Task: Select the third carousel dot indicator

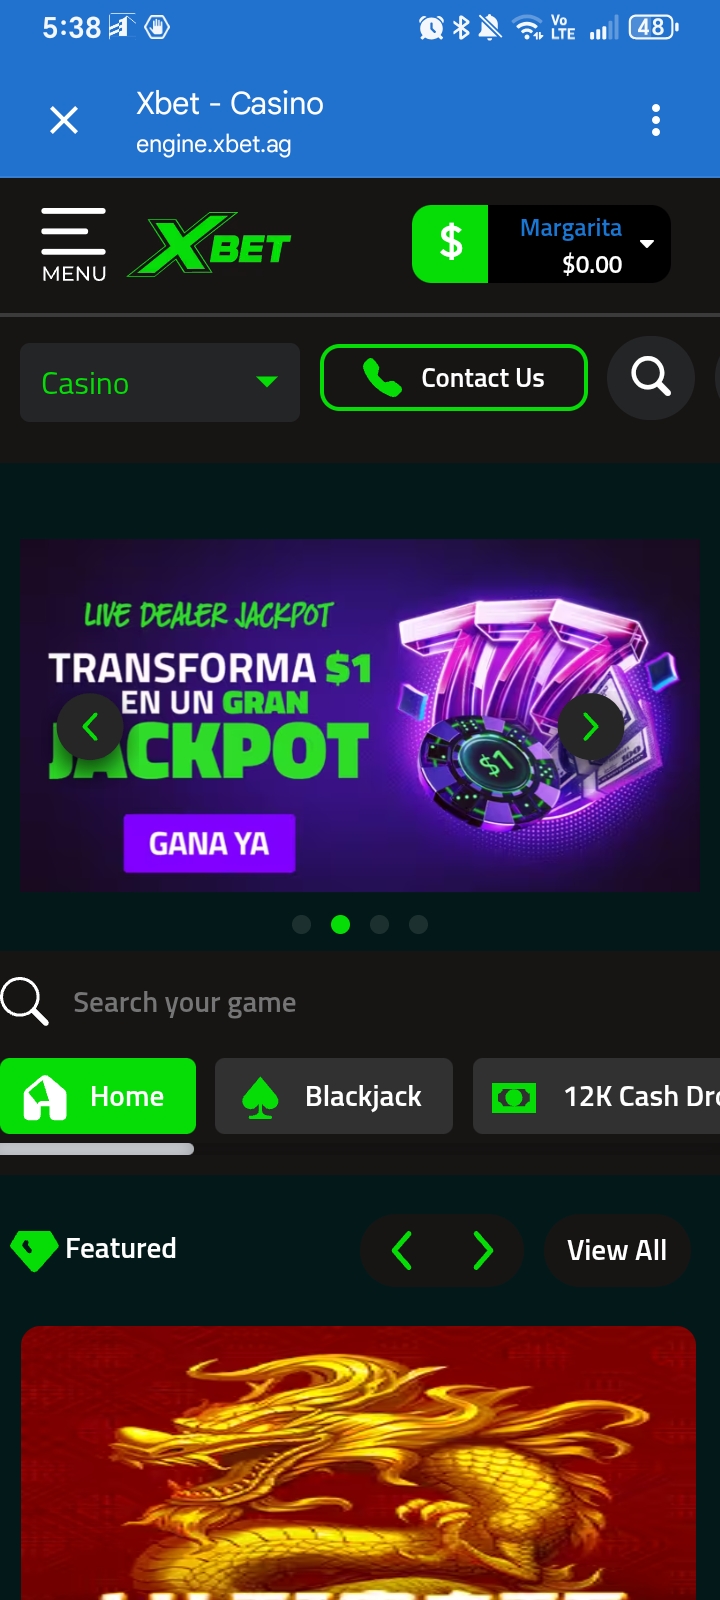Action: (379, 924)
